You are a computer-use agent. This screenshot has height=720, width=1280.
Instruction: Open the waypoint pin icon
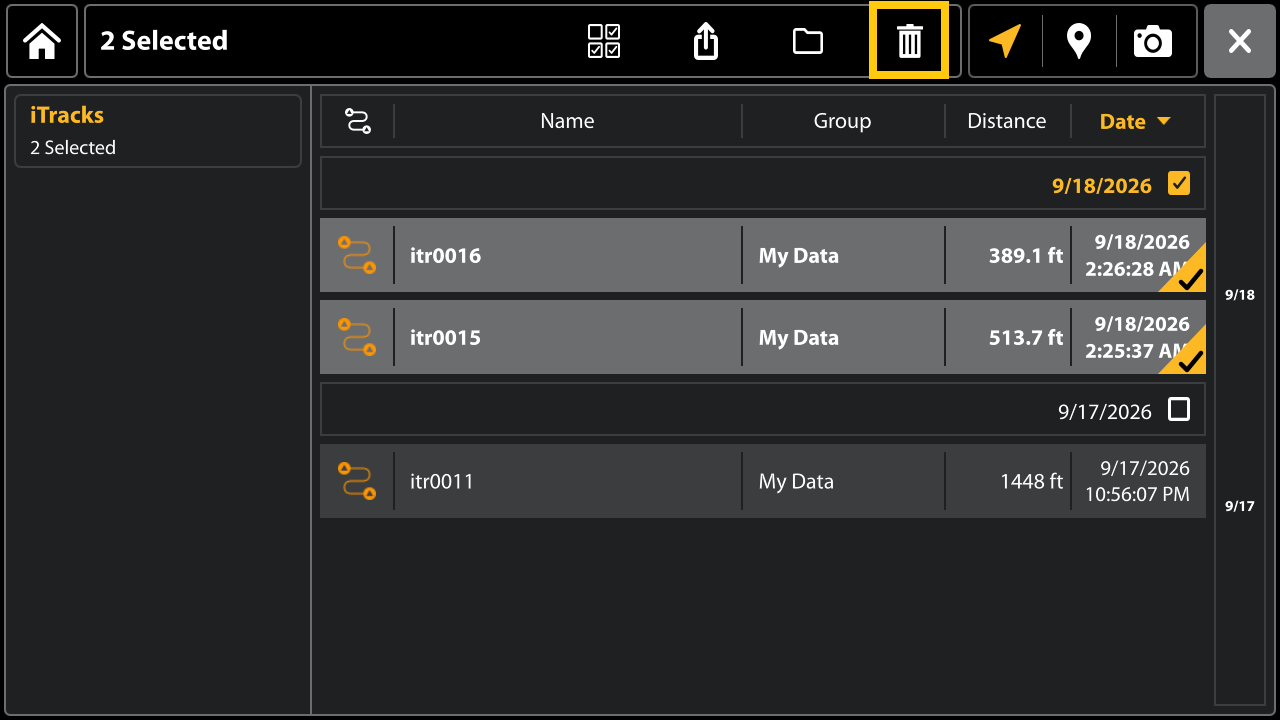[1078, 41]
